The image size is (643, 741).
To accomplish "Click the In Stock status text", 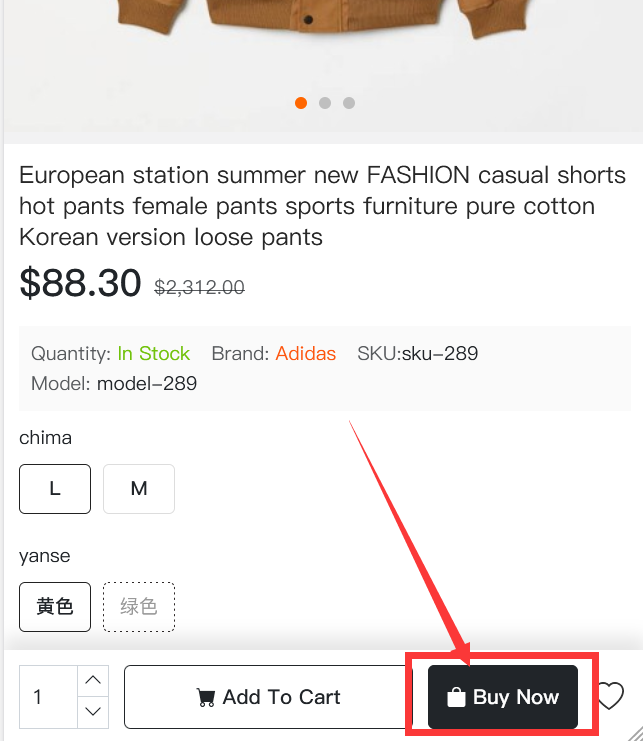I will [154, 353].
